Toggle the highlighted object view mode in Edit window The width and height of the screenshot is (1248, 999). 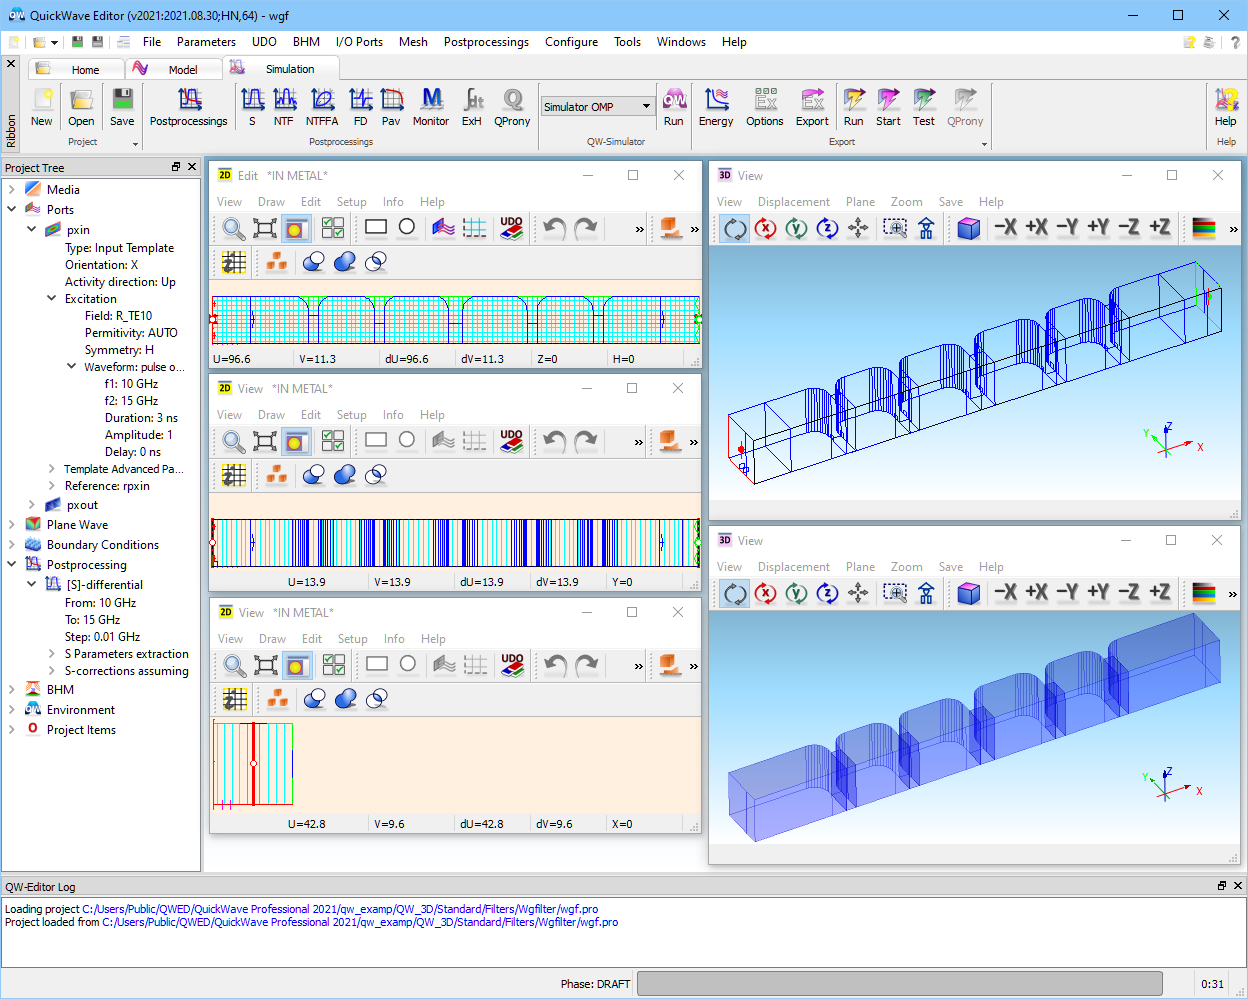point(295,228)
